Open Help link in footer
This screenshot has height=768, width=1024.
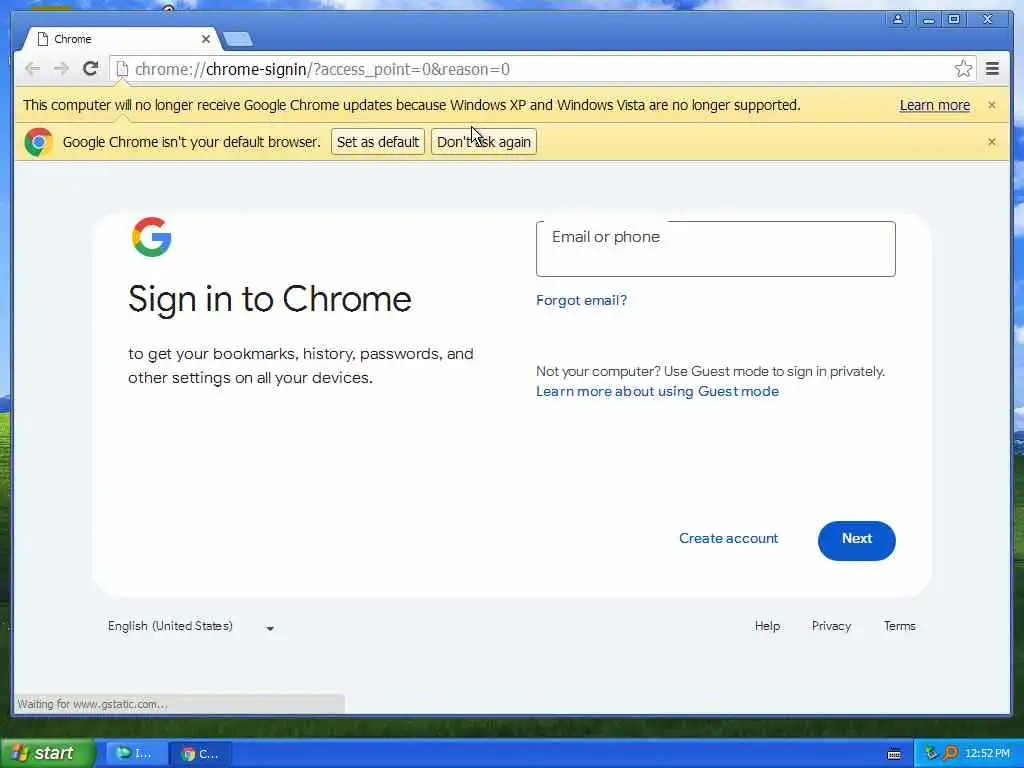pos(767,626)
